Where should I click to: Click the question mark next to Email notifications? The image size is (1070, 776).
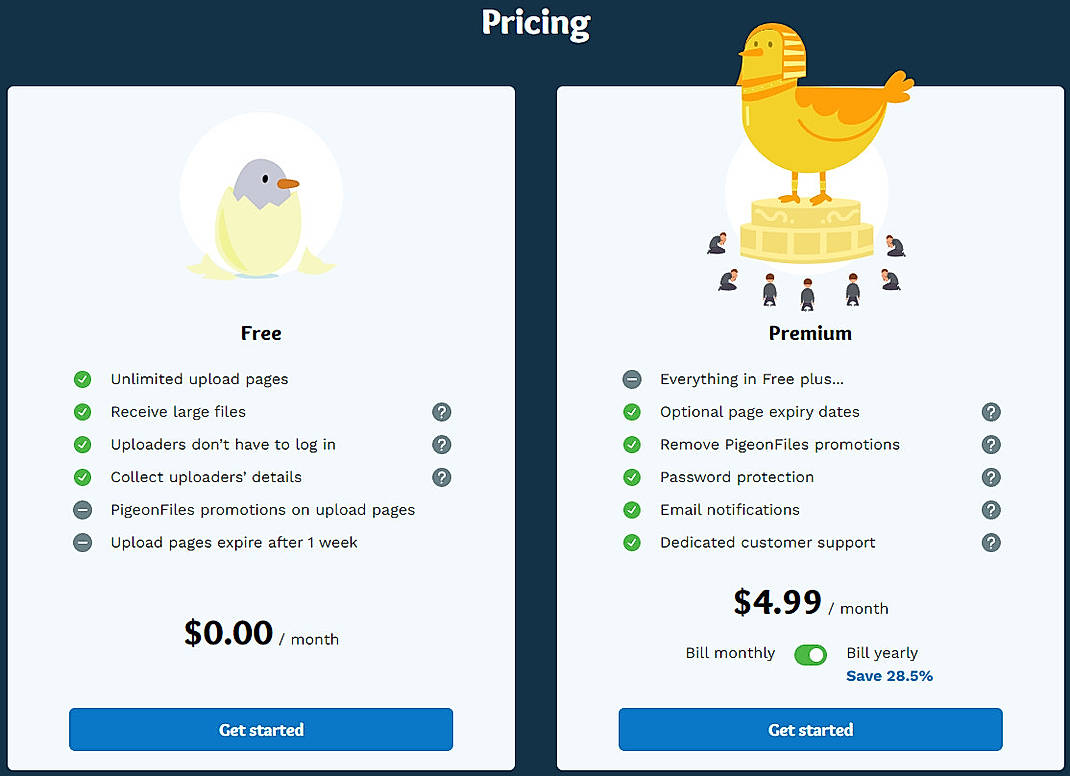[x=991, y=510]
